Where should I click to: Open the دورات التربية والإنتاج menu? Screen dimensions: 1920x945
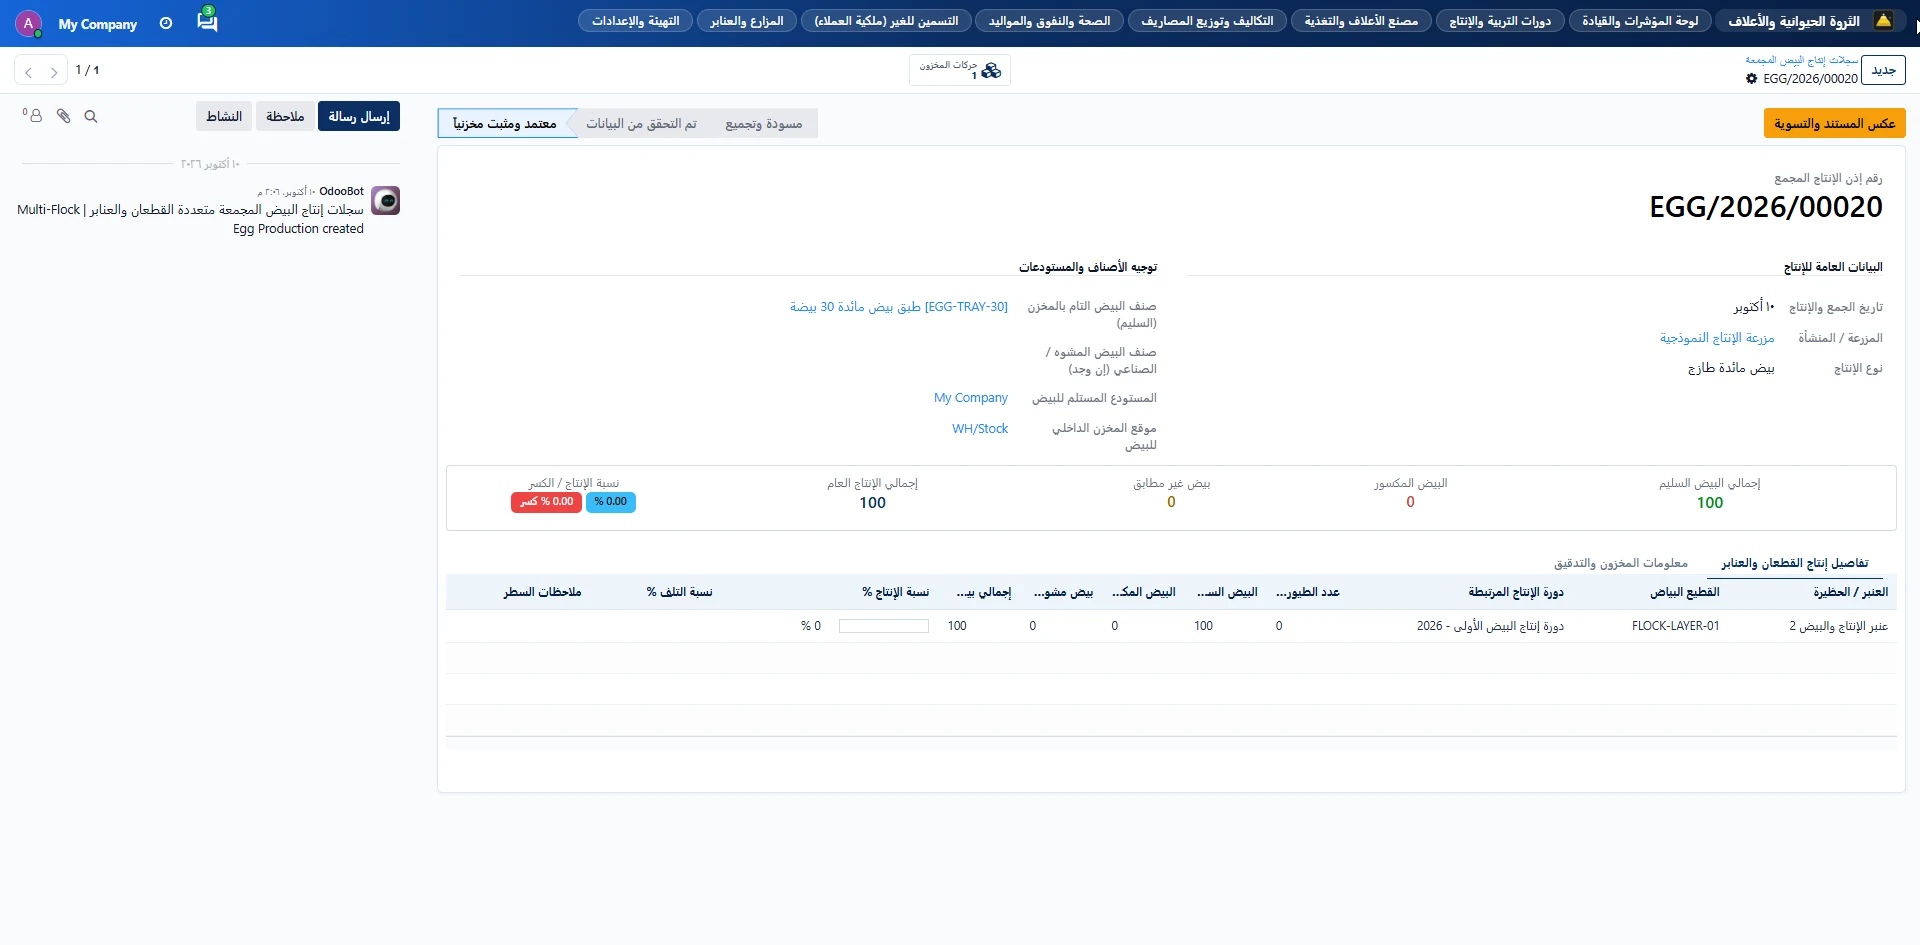1500,21
